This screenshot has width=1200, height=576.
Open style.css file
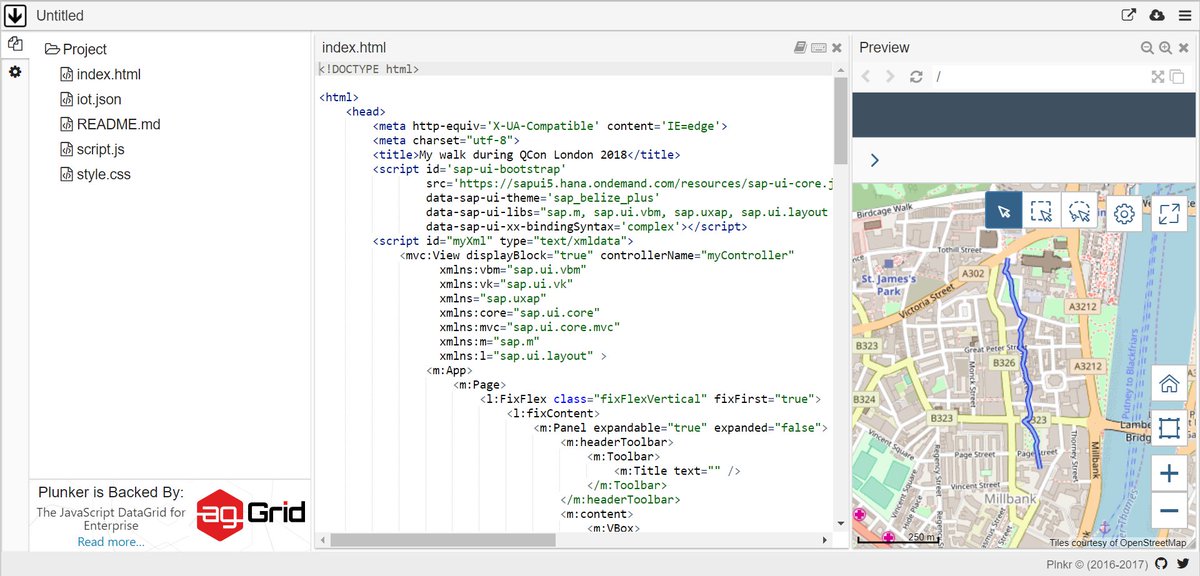click(x=95, y=174)
